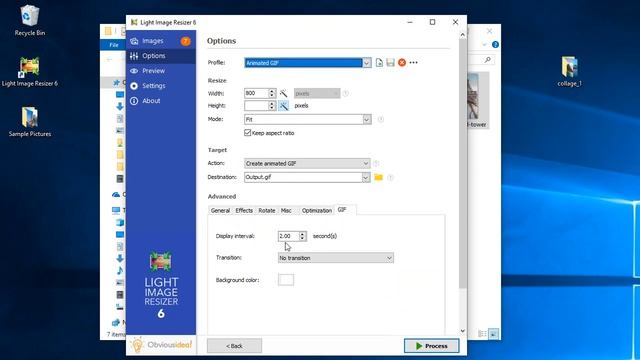Select tower image thumbnail in Explorer
Screen dimensions: 640x360
click(477, 100)
